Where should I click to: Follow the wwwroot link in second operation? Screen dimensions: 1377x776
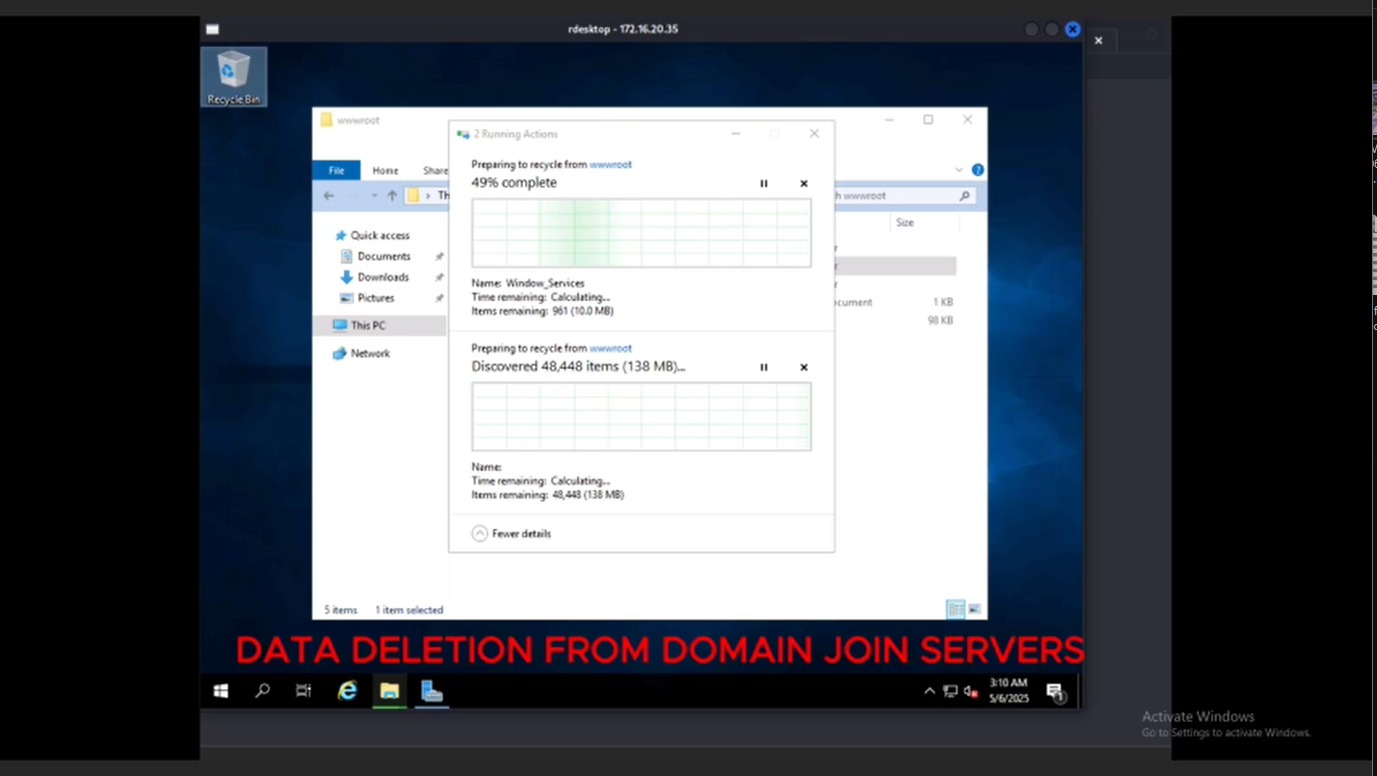(x=611, y=349)
